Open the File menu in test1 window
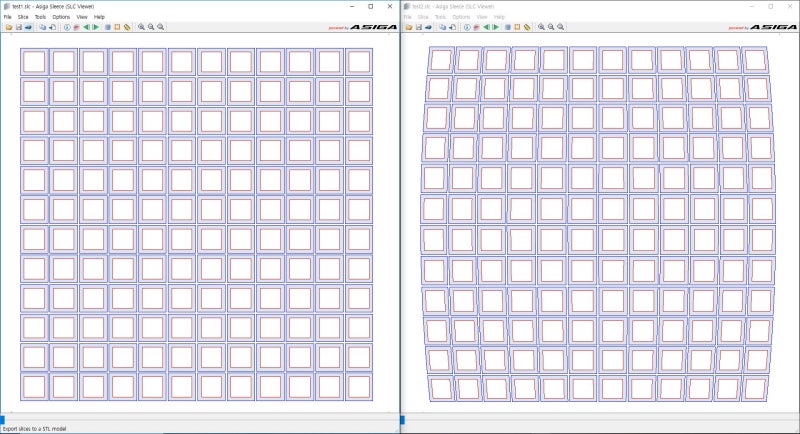Screen dimensions: 800x434 (x=8, y=17)
